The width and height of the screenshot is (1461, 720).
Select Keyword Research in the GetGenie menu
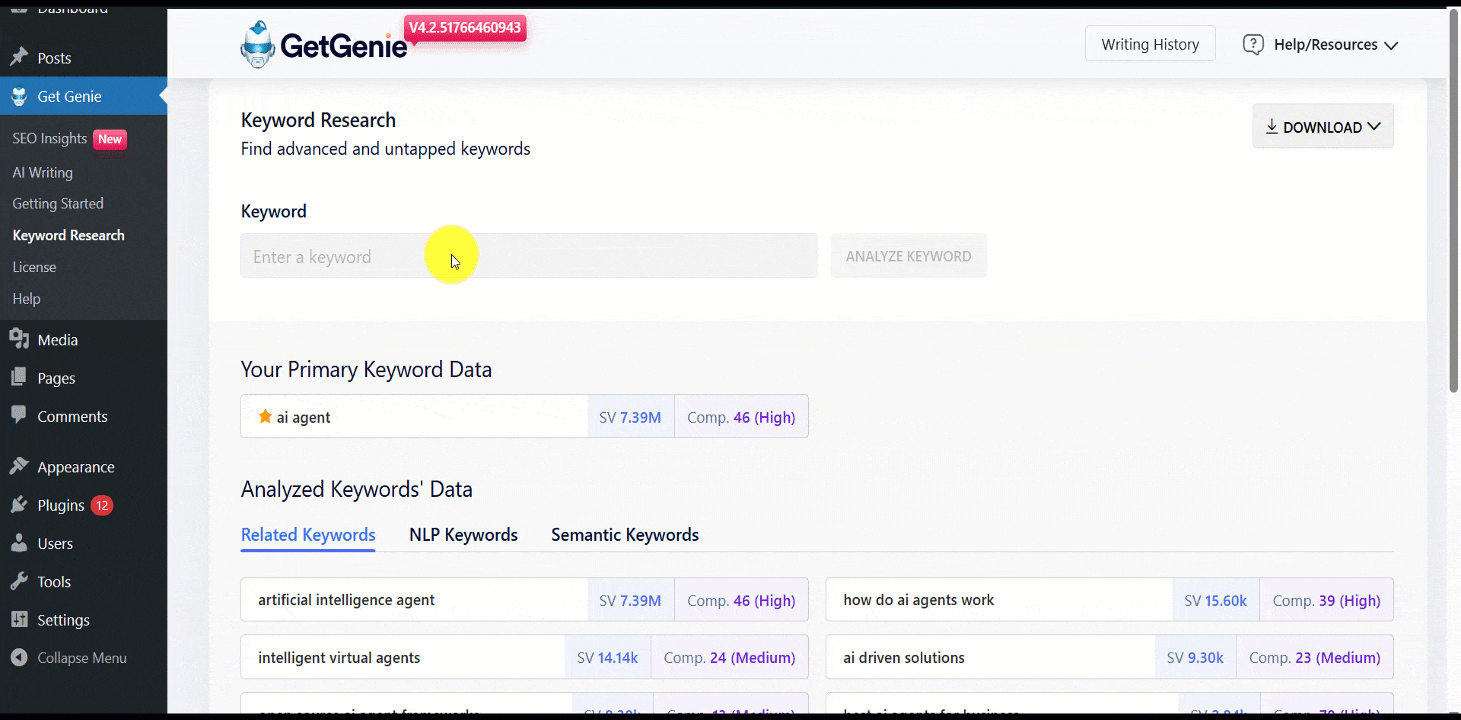(x=68, y=234)
